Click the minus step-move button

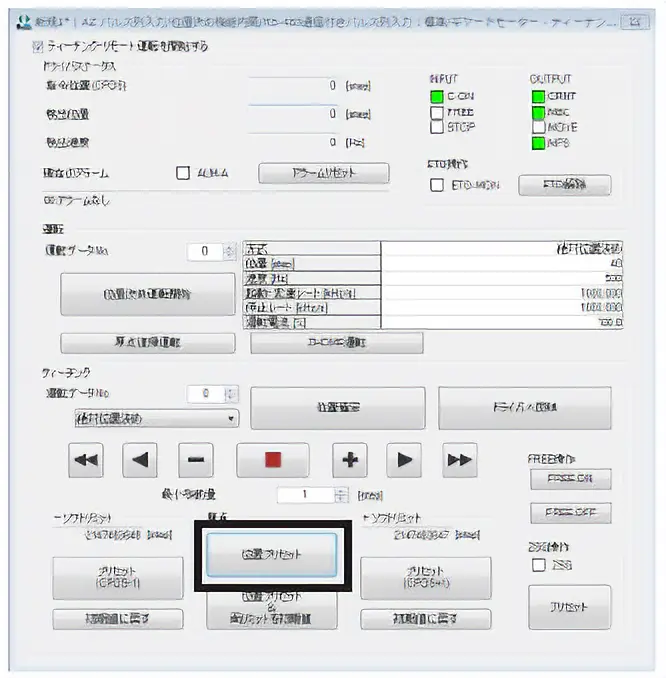(196, 460)
